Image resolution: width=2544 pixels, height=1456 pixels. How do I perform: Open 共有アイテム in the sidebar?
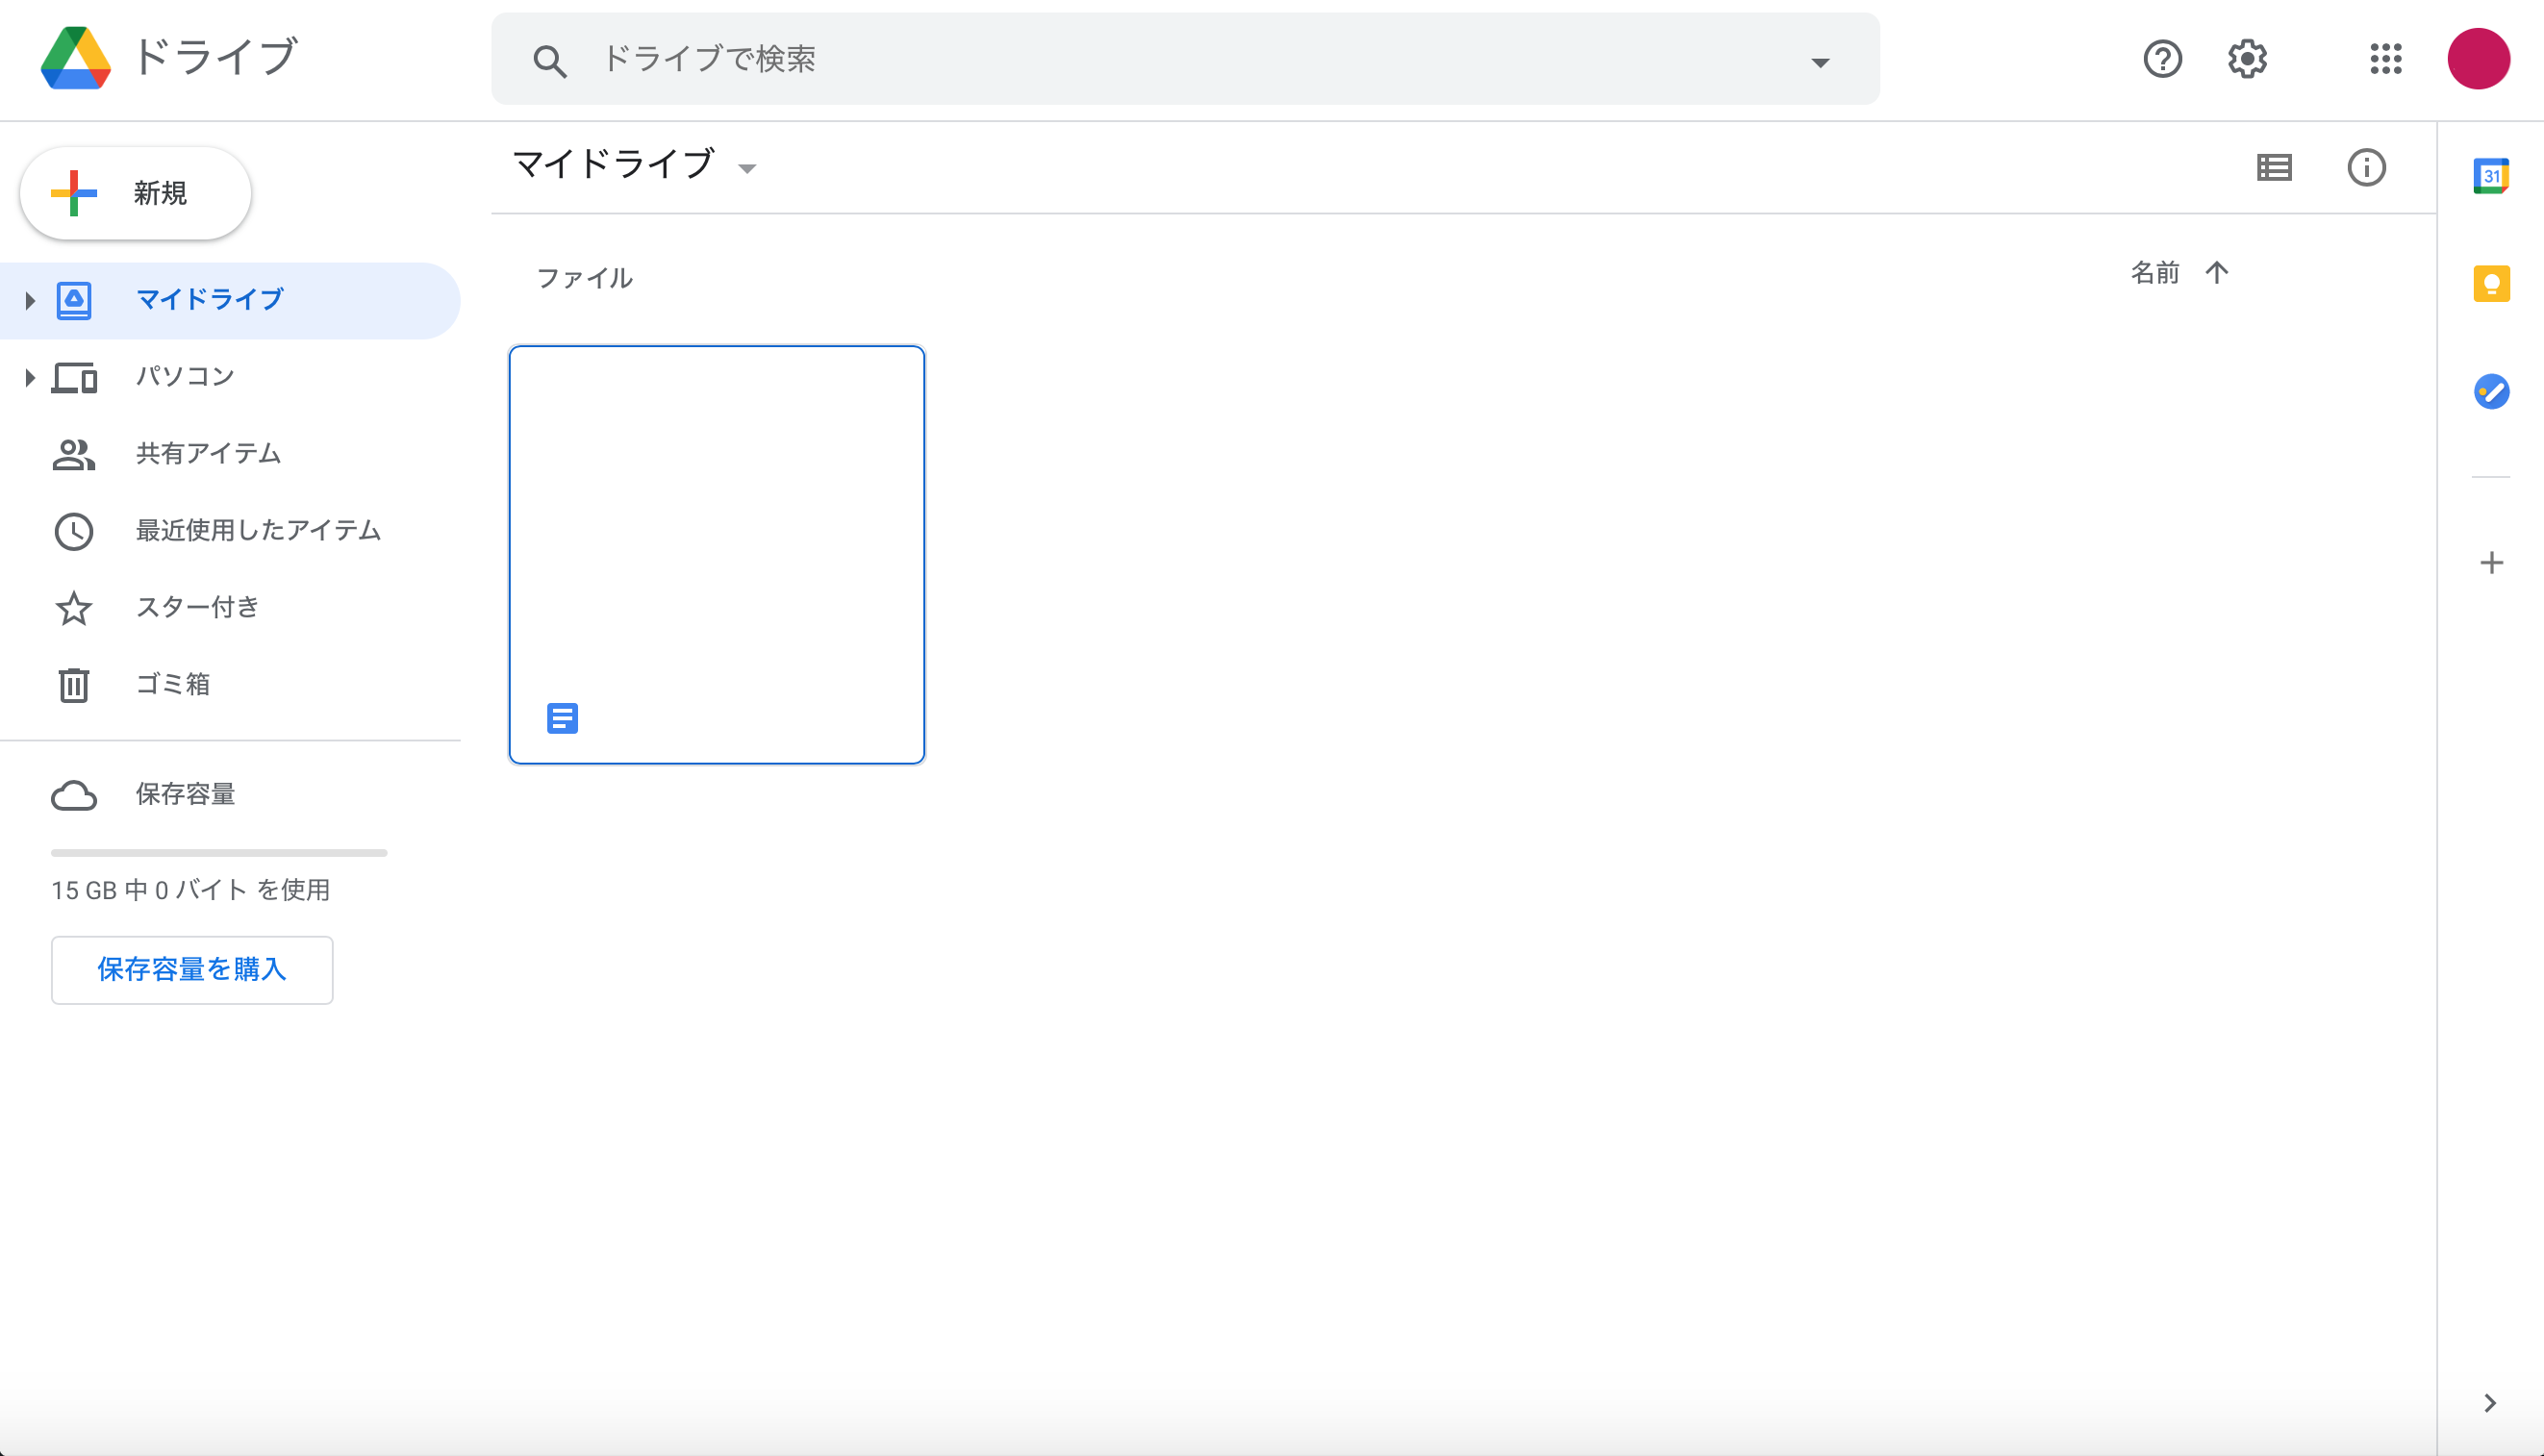coord(230,454)
